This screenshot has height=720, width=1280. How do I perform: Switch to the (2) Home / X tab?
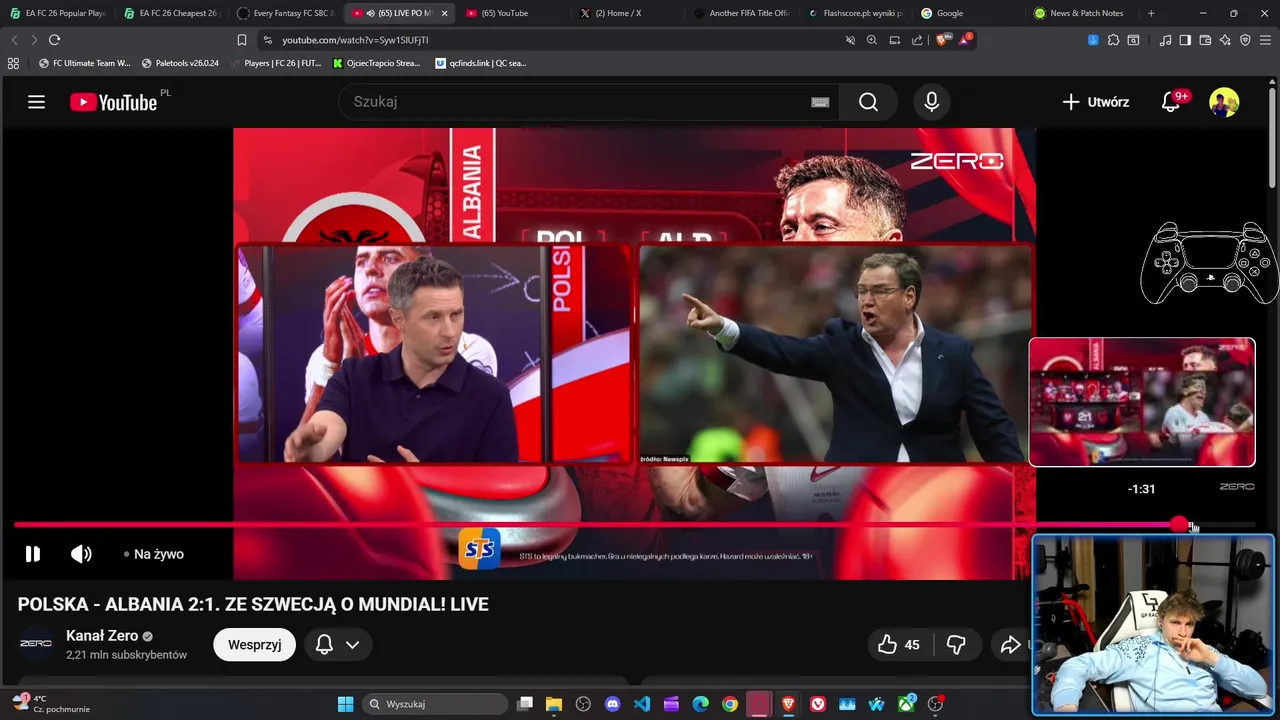(628, 13)
